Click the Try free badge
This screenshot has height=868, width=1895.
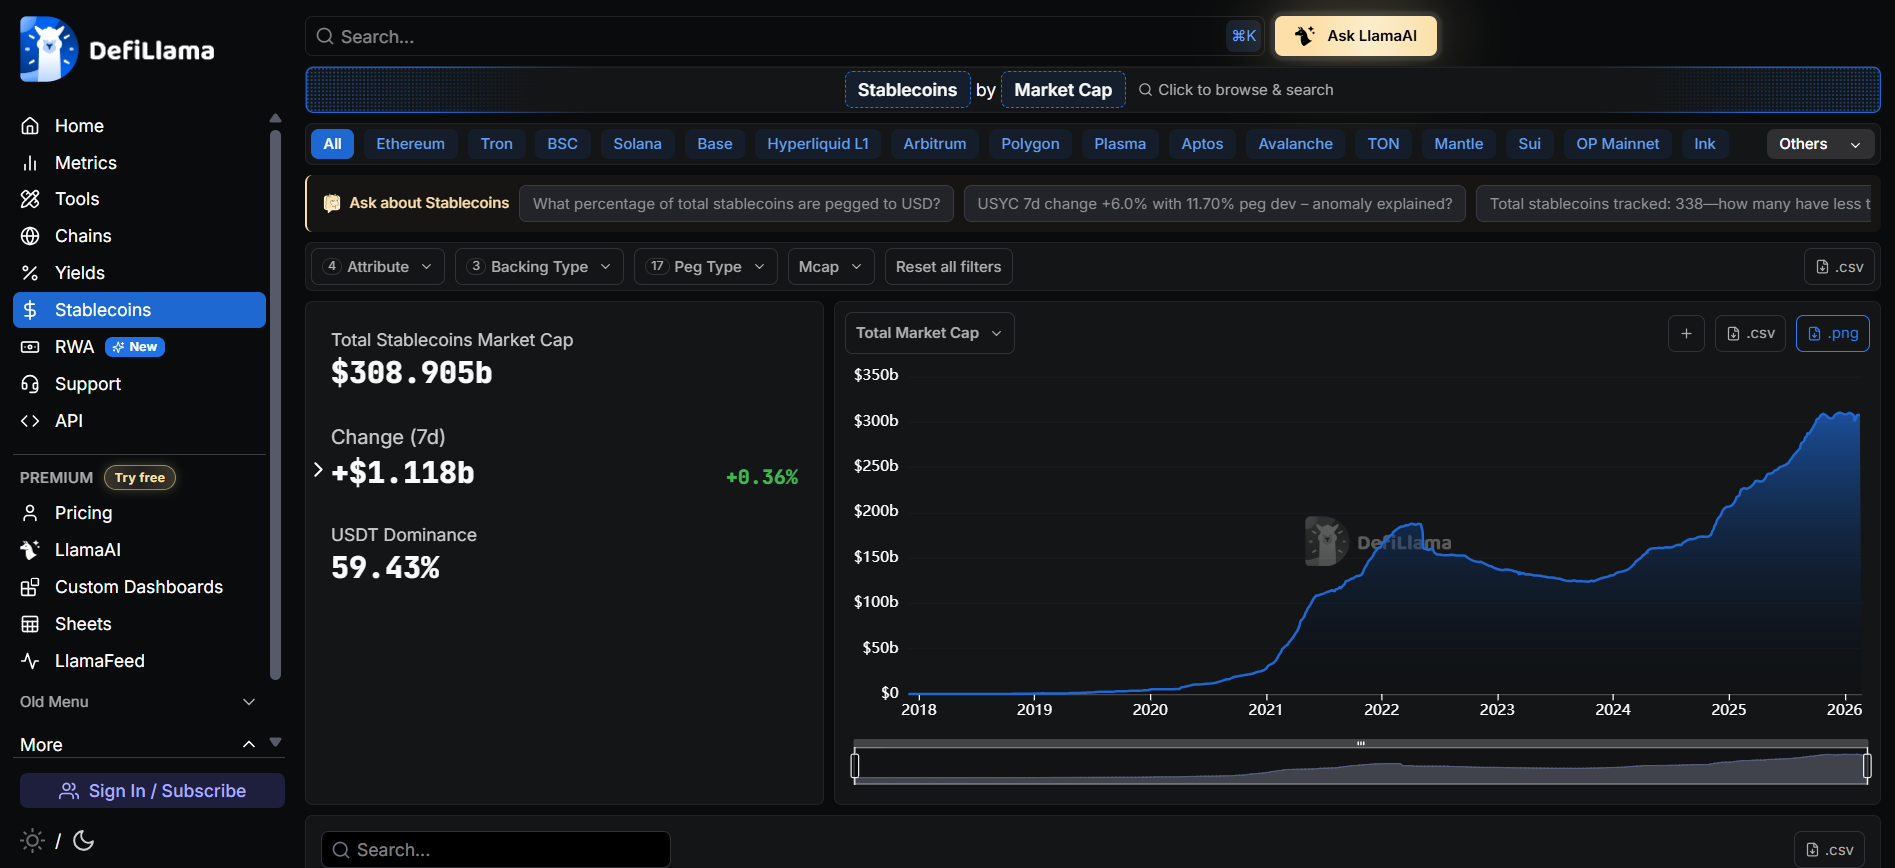click(140, 478)
